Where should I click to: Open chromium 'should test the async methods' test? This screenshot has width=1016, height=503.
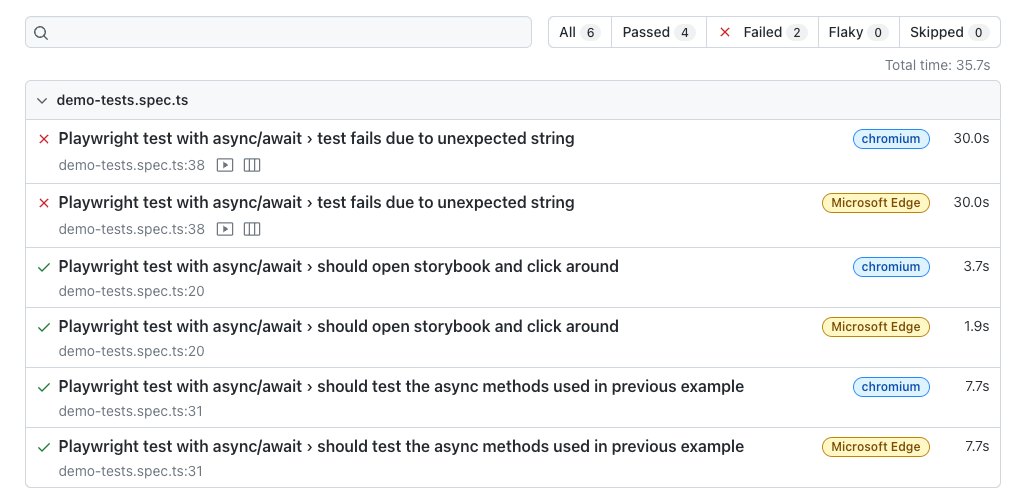click(400, 387)
